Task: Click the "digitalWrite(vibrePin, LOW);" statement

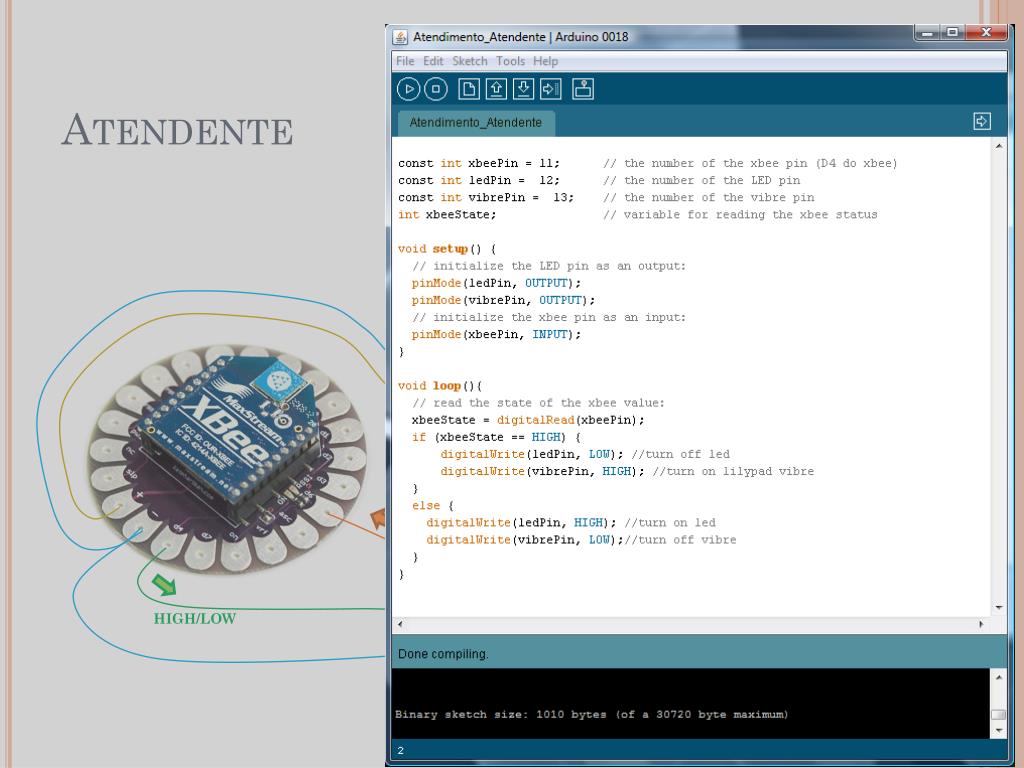Action: click(525, 539)
